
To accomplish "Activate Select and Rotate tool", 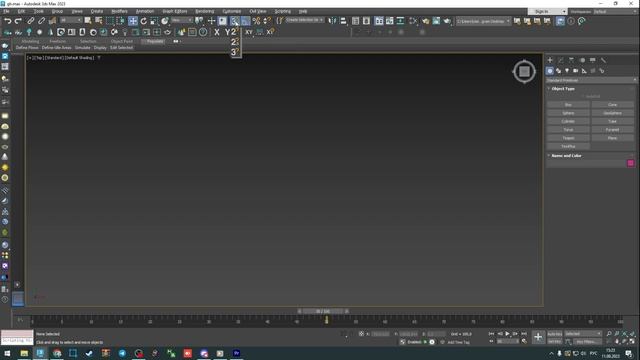I will click(143, 21).
